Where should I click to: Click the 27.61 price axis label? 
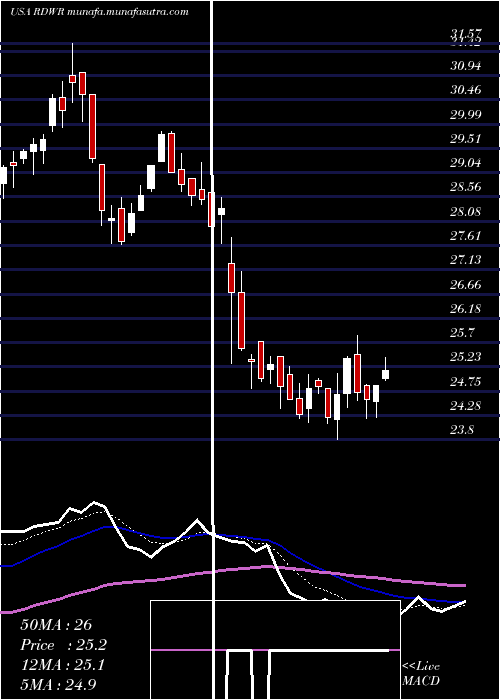click(466, 236)
